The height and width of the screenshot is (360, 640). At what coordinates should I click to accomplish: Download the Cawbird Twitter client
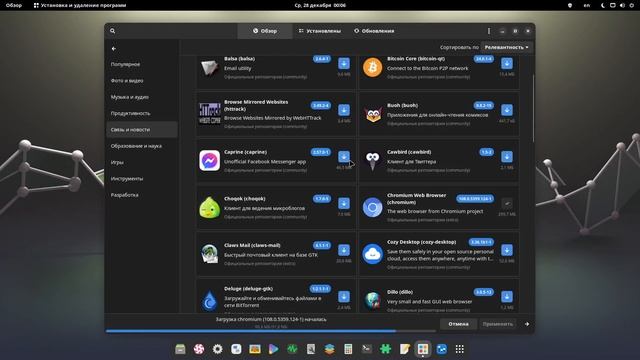point(507,156)
